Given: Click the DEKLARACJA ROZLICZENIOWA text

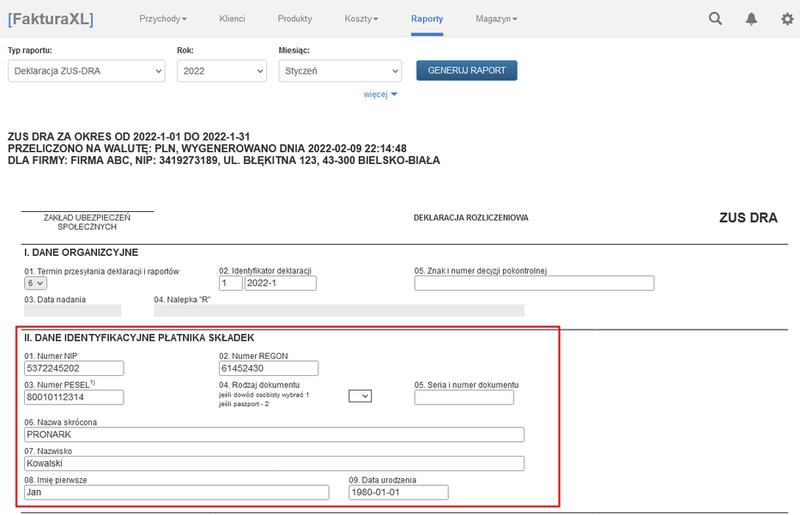Looking at the screenshot, I should (471, 218).
